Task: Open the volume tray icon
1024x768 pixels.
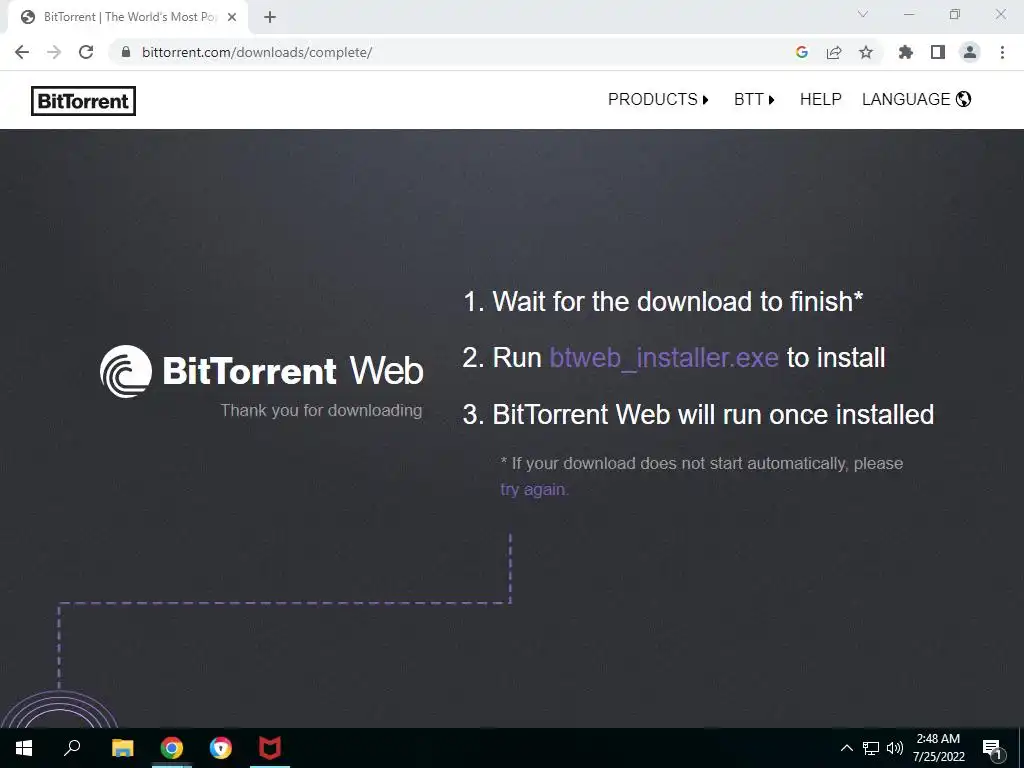Action: [895, 748]
